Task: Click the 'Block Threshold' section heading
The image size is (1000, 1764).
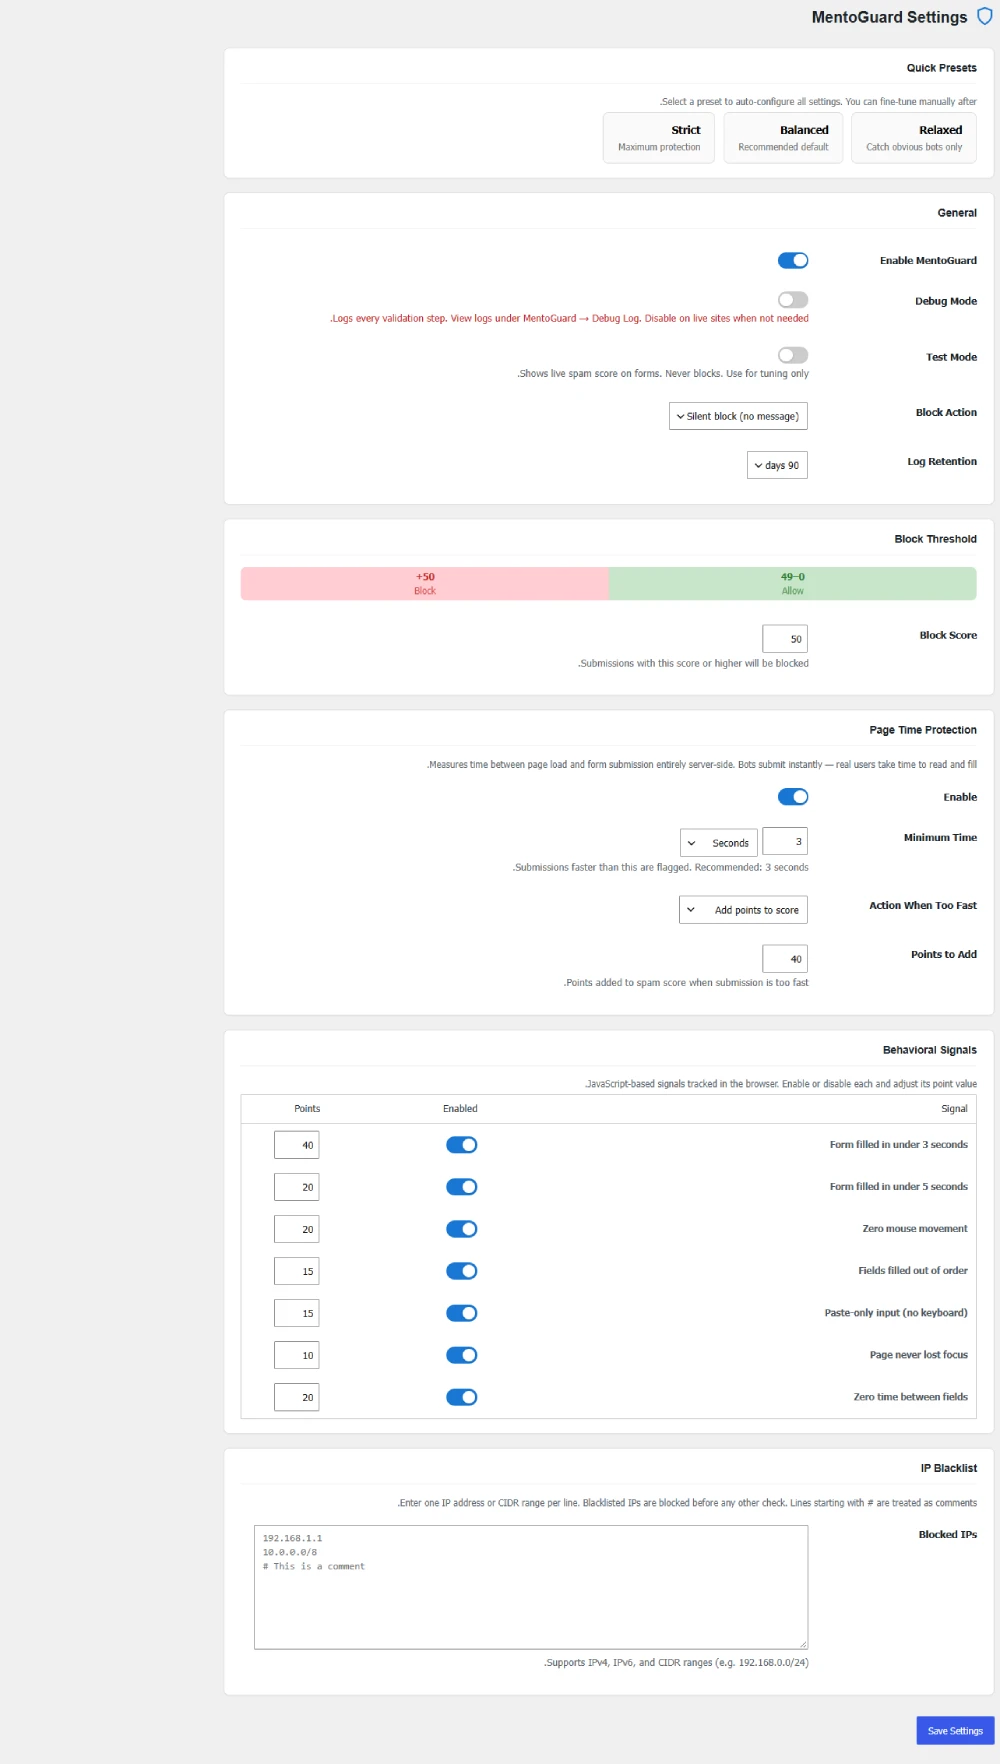Action: point(936,539)
